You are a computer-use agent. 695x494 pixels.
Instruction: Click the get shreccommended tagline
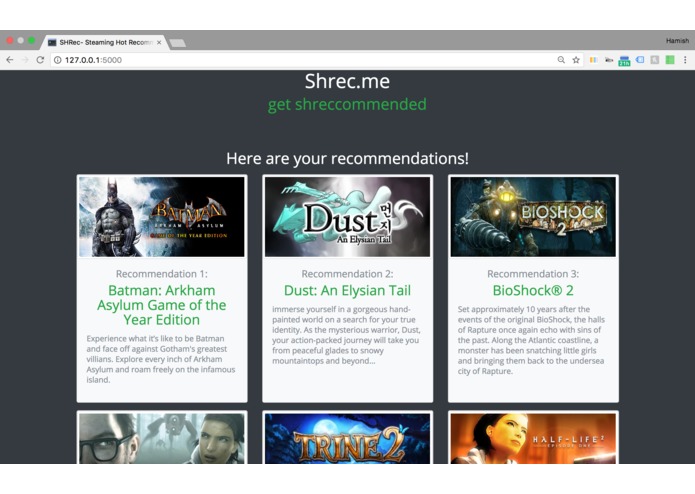348,105
